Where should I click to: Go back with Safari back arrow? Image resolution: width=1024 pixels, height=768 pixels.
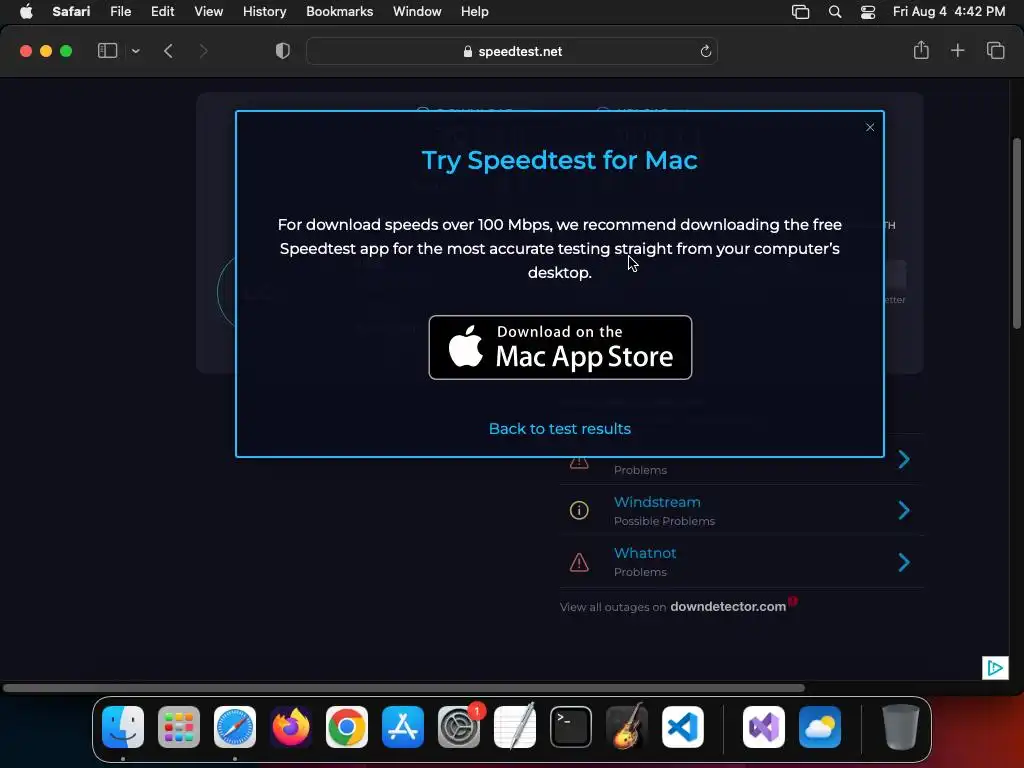click(168, 51)
